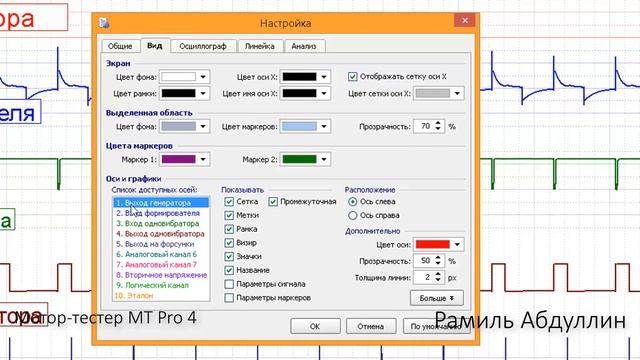Screen dimensions: 640x360
Task: Open the Осциллограф tab
Action: pos(203,46)
